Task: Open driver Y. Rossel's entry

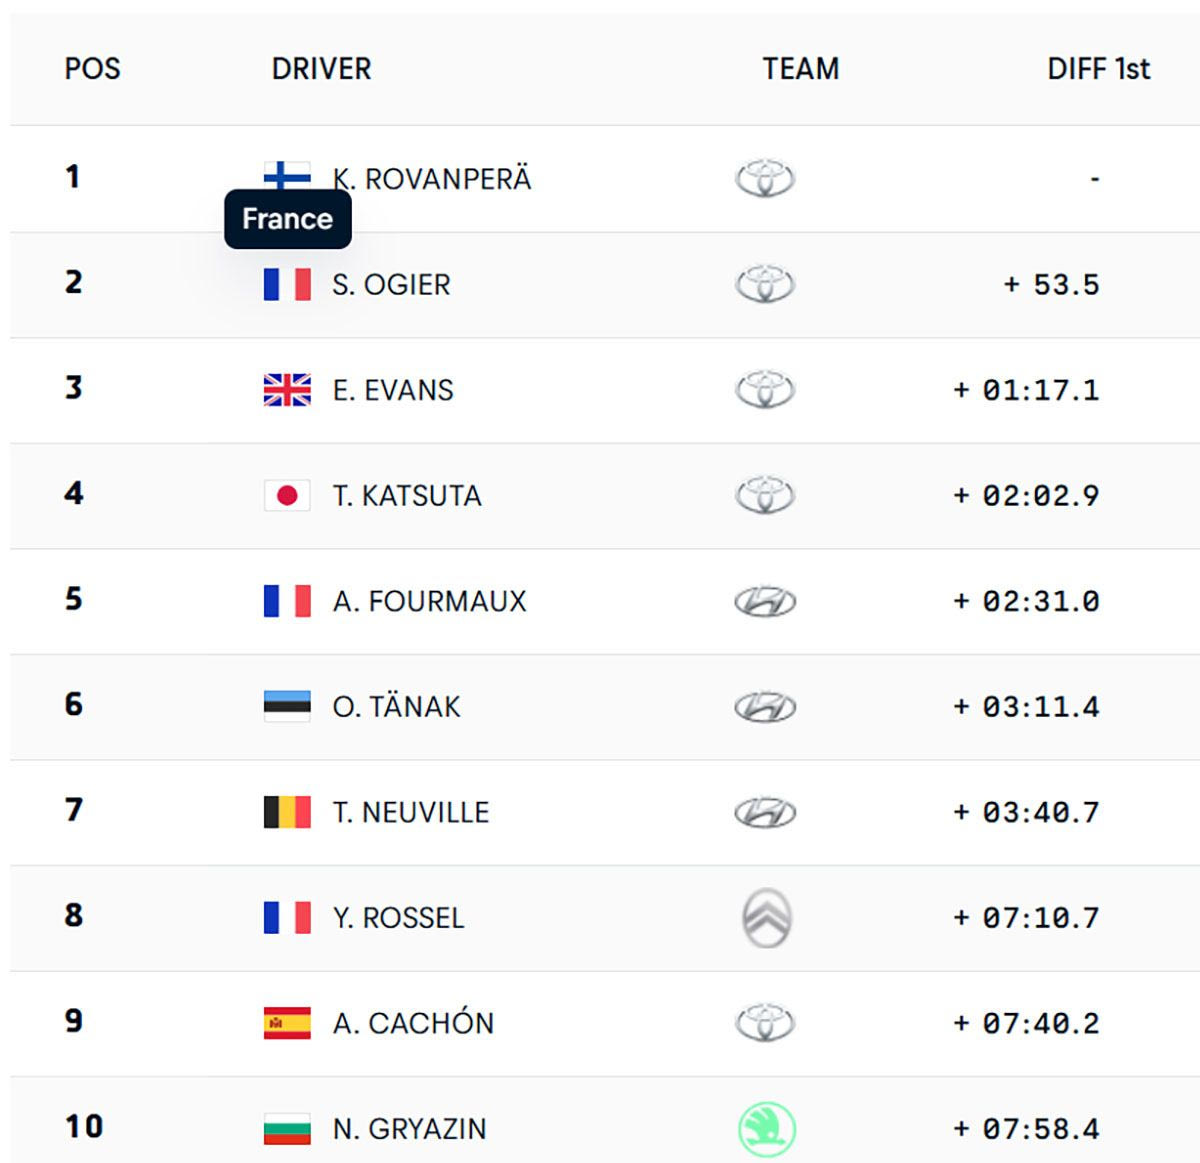Action: click(398, 918)
